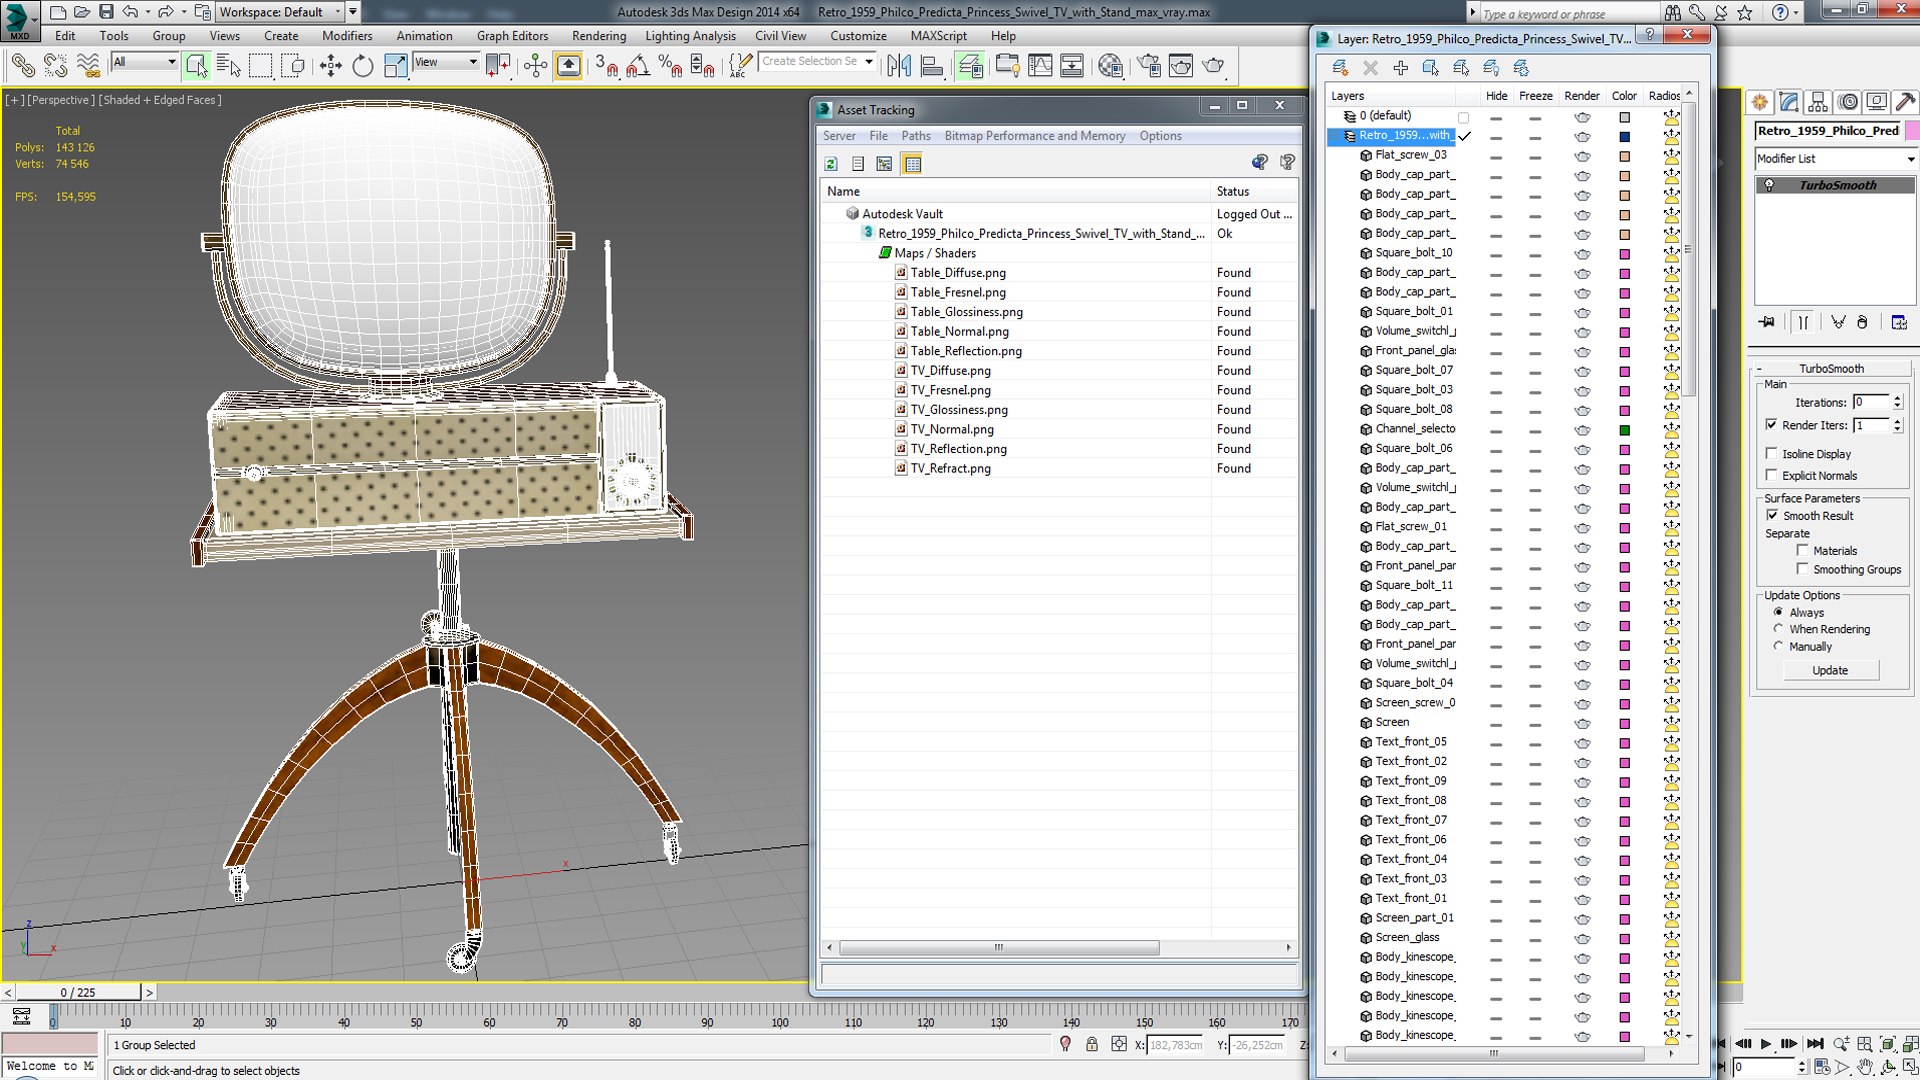The height and width of the screenshot is (1080, 1920).
Task: Select the Move tool in main toolbar
Action: 330,66
